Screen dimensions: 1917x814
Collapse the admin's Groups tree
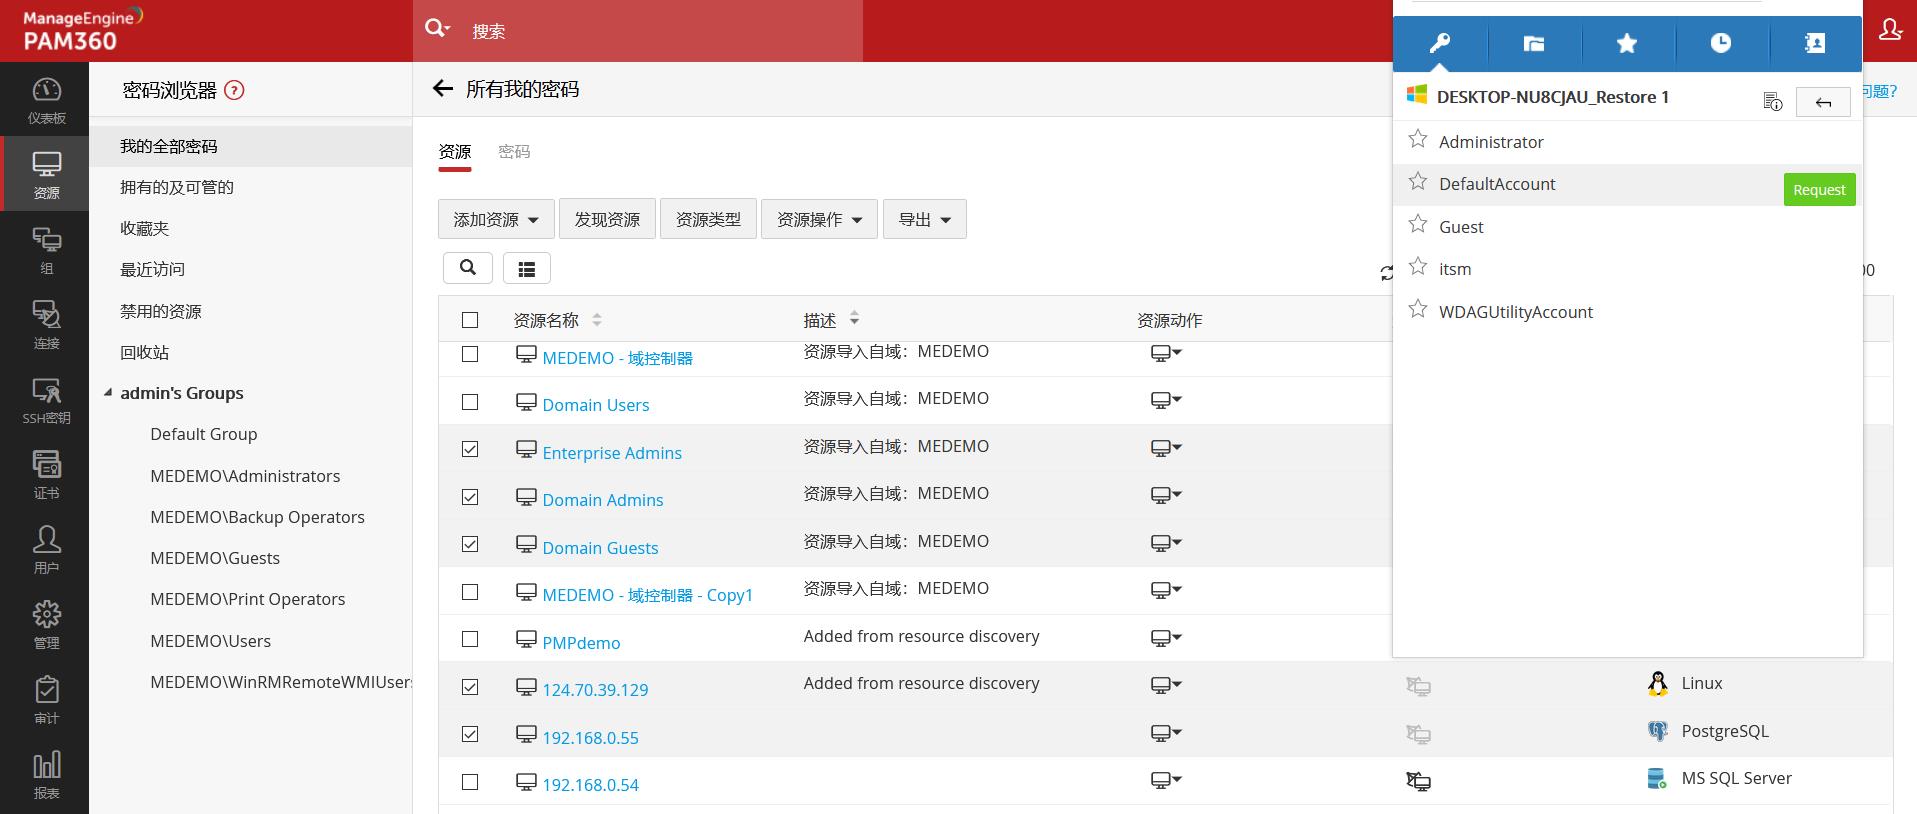(108, 393)
